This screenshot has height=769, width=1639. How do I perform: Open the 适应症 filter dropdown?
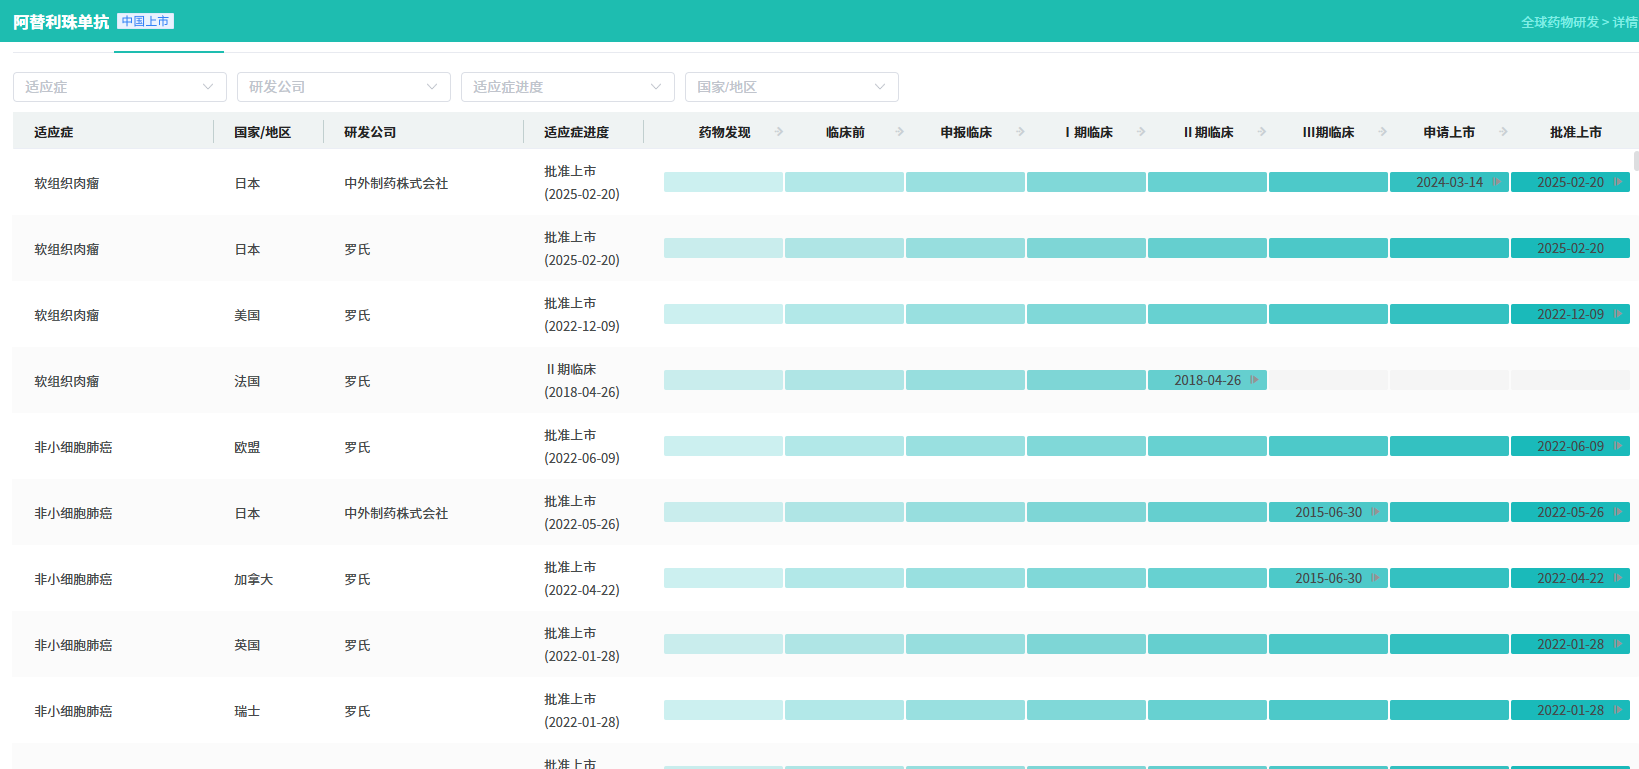(x=120, y=87)
